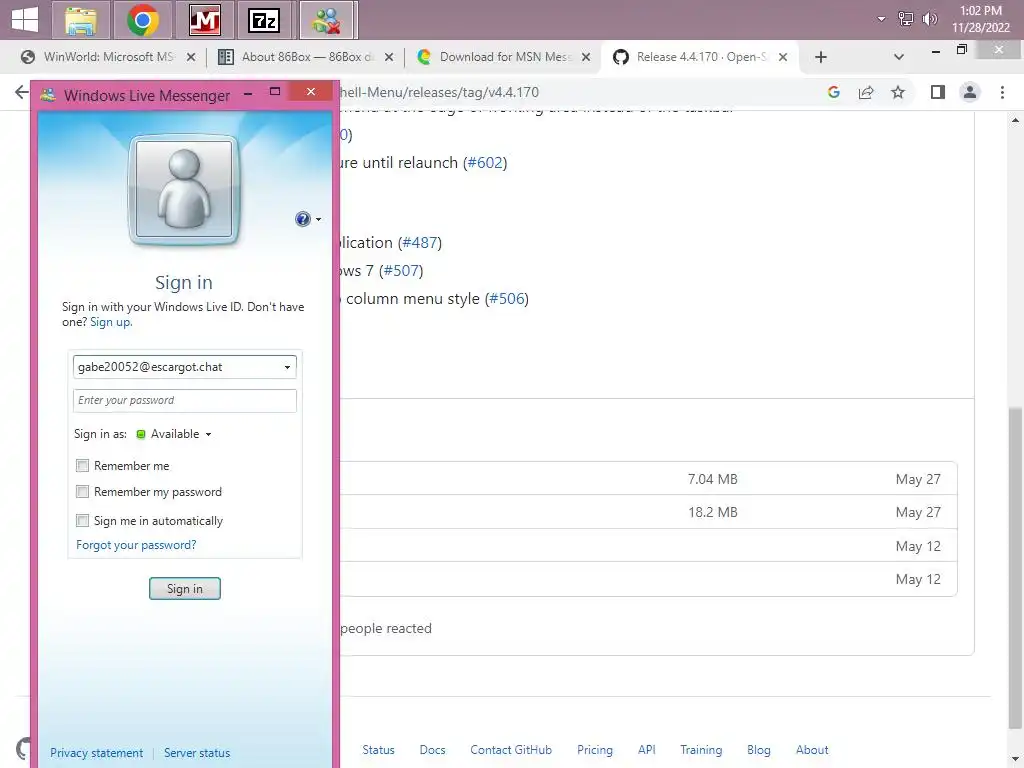
Task: Open taskbar clock showing 1:02 PM
Action: click(980, 19)
